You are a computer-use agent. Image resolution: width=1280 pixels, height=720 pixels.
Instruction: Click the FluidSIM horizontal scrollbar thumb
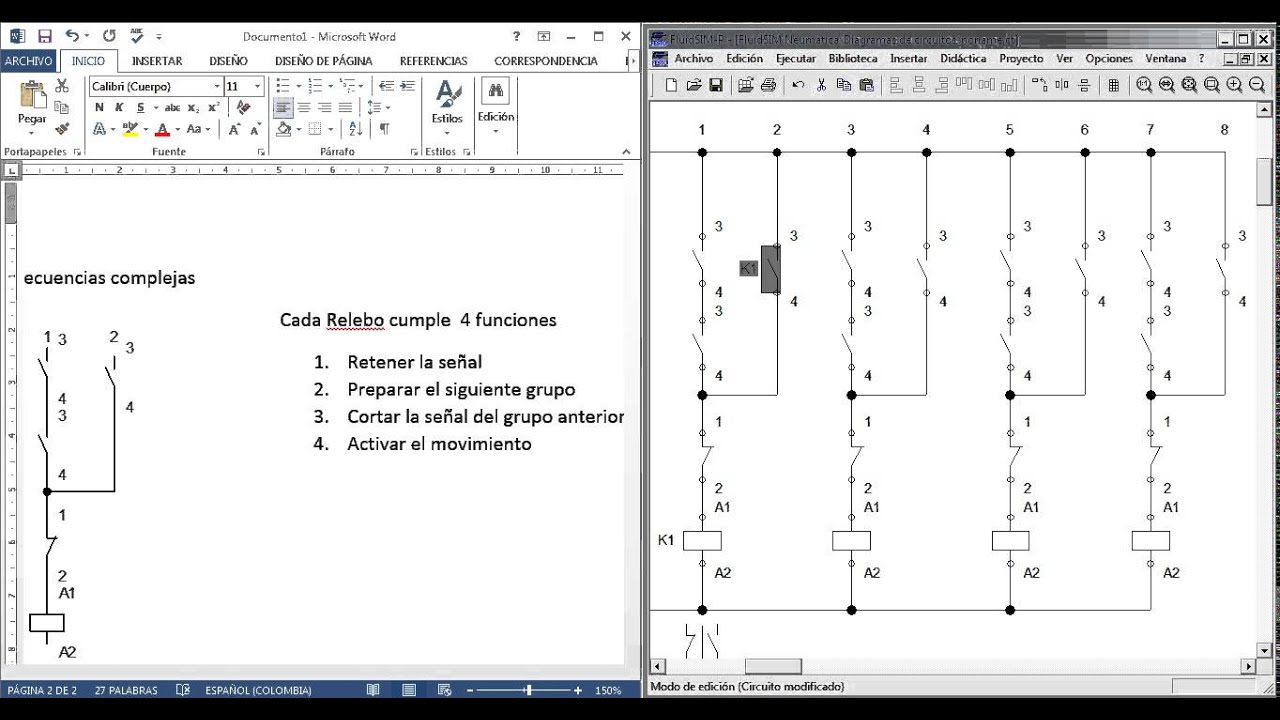[773, 666]
